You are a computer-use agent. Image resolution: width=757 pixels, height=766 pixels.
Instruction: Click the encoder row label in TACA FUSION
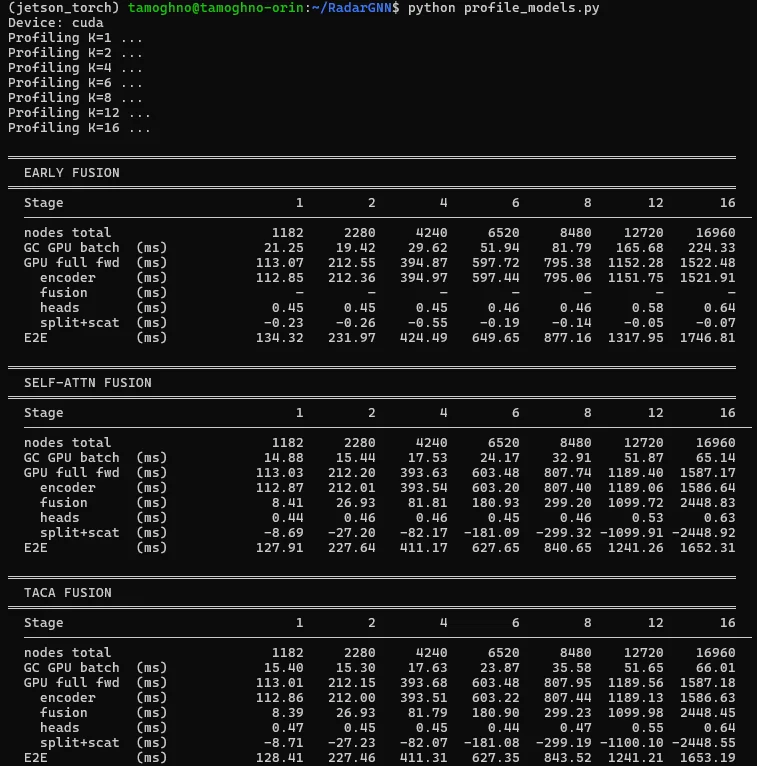pyautogui.click(x=68, y=698)
